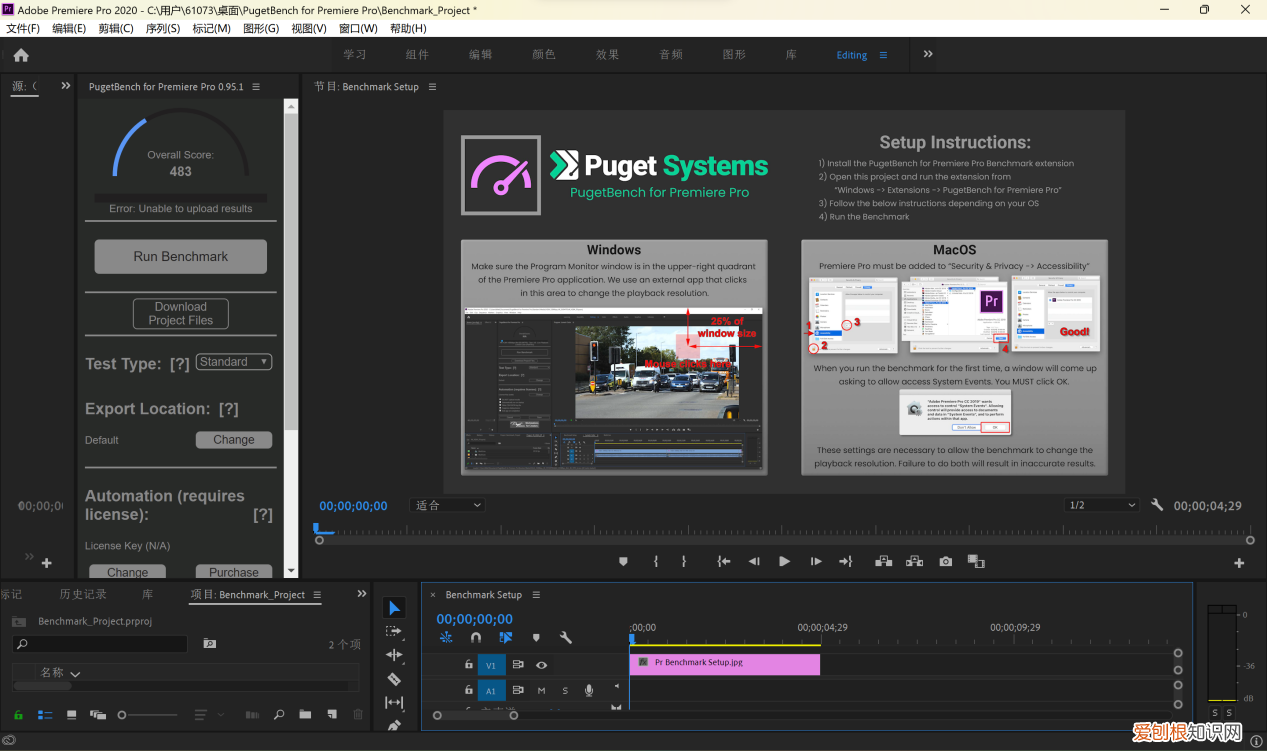This screenshot has width=1267, height=751.
Task: Click the Export Frame camera icon
Action: pyautogui.click(x=945, y=562)
